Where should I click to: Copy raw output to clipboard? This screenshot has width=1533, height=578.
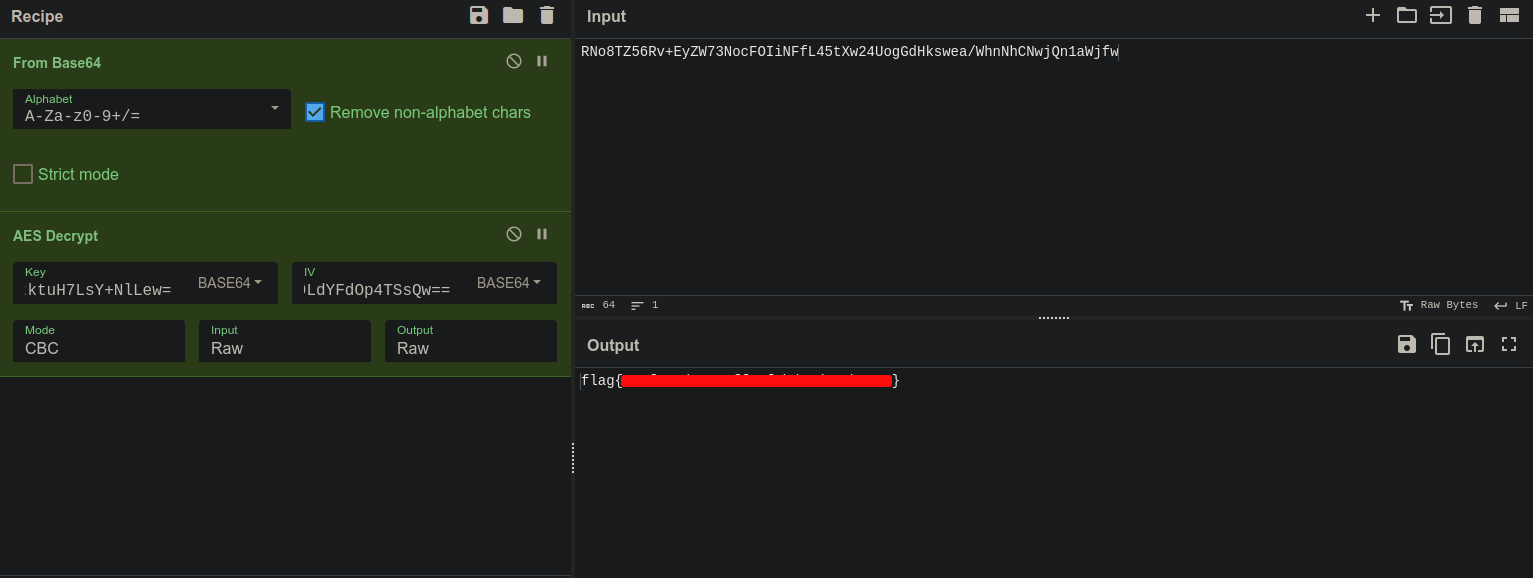1441,344
